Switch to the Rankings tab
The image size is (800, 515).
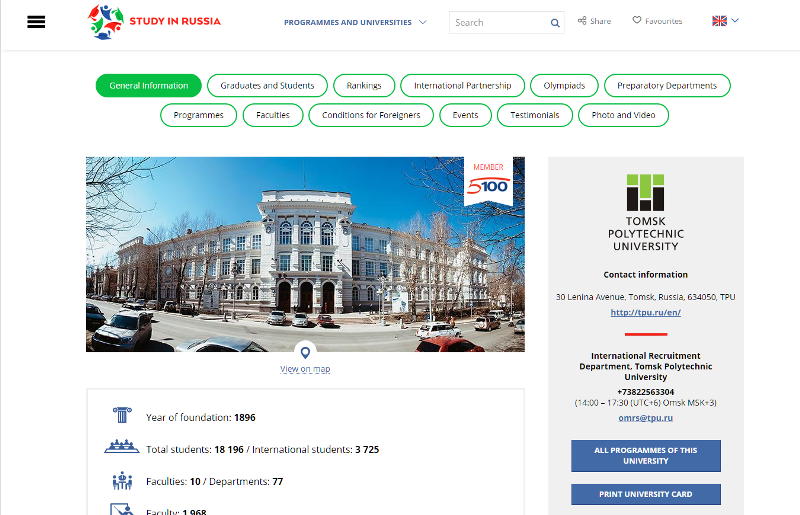[x=364, y=86]
